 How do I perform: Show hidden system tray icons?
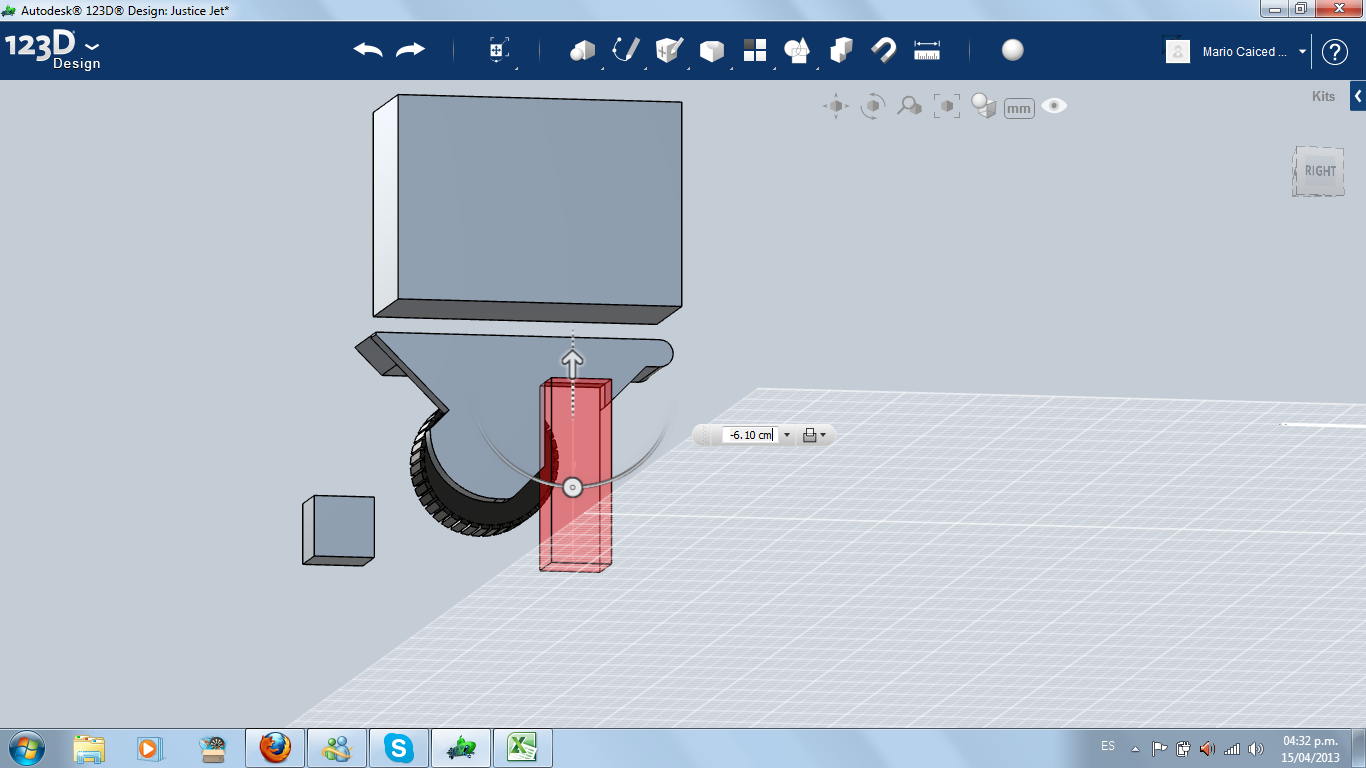1135,748
